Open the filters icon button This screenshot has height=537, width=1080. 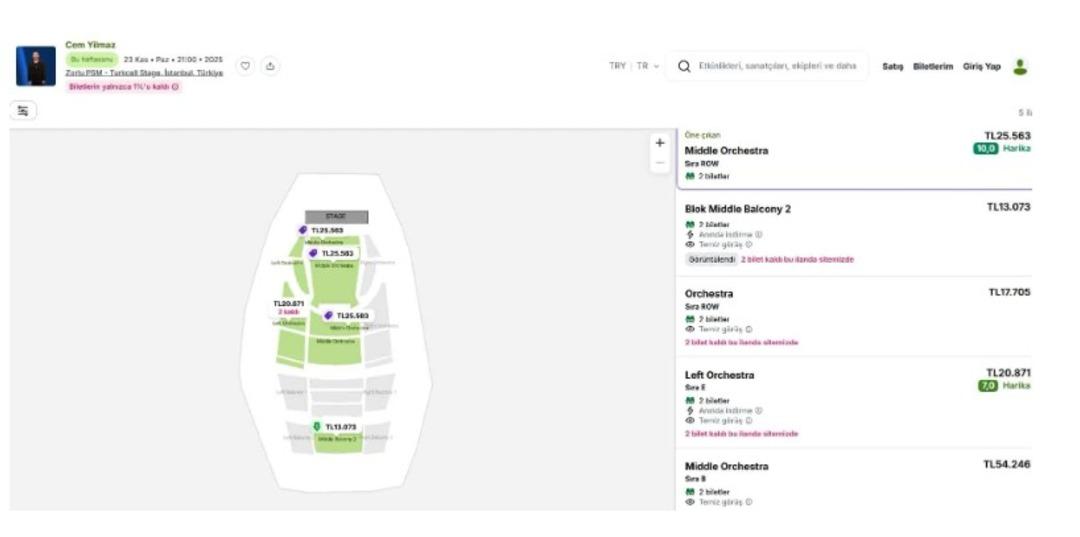coord(23,112)
